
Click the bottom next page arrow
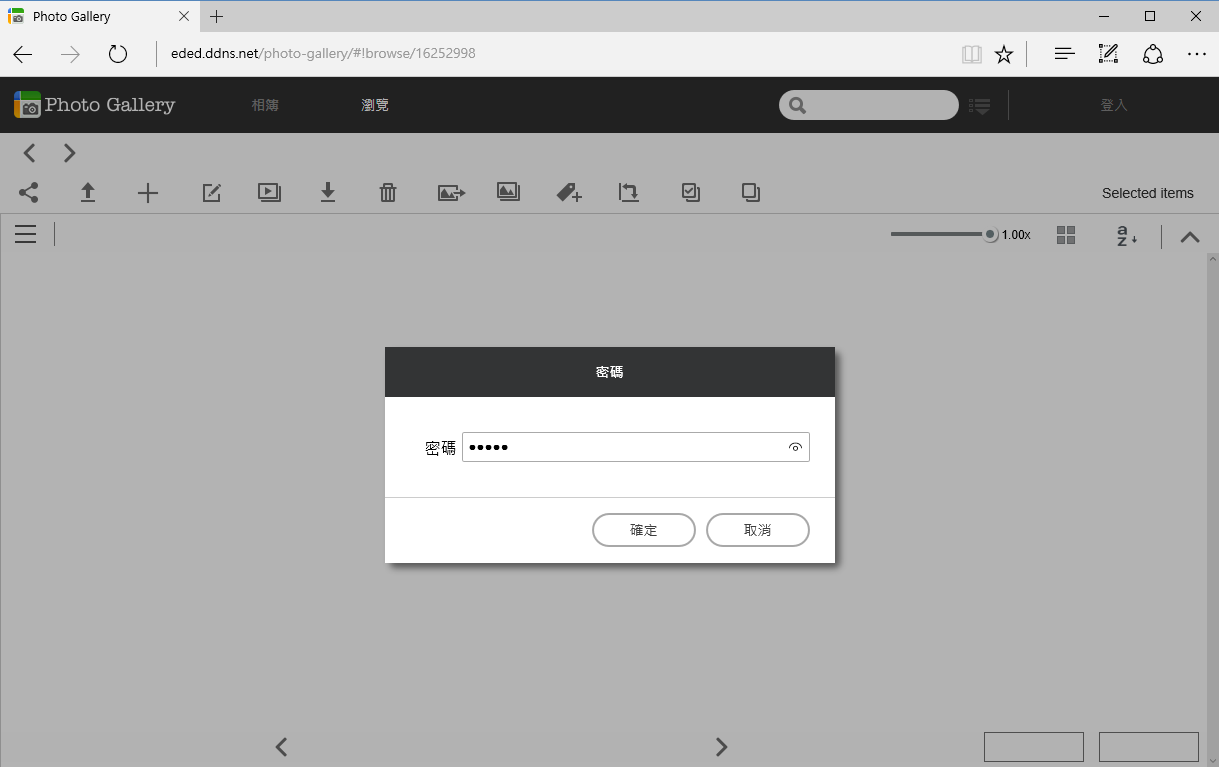click(721, 746)
